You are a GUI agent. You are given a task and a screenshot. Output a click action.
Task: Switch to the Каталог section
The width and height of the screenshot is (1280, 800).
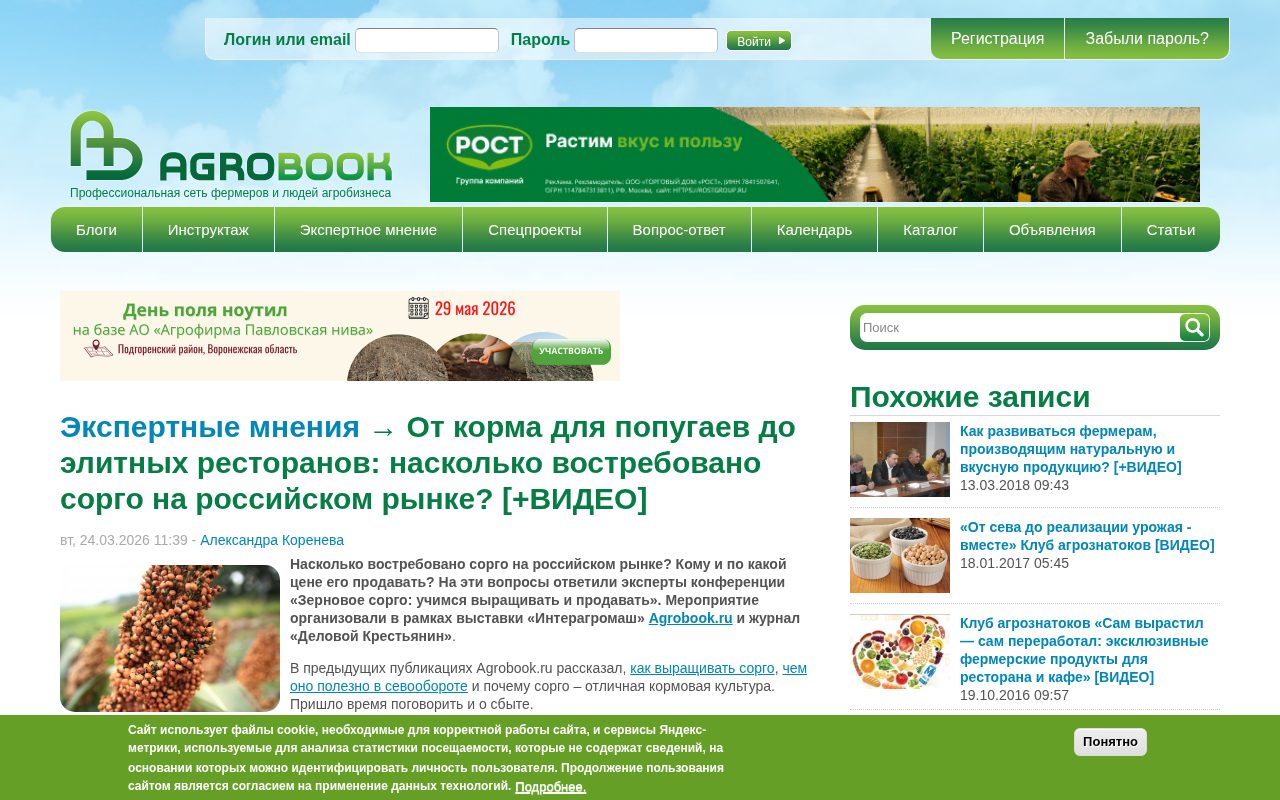point(930,229)
